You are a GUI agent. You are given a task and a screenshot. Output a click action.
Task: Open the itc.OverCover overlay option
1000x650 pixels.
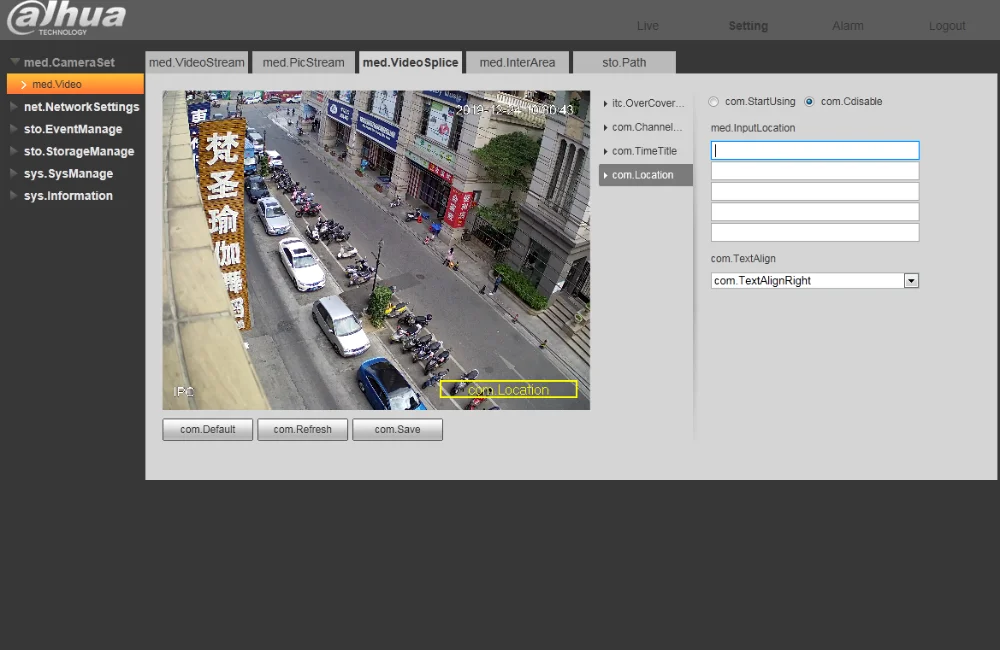(x=646, y=103)
